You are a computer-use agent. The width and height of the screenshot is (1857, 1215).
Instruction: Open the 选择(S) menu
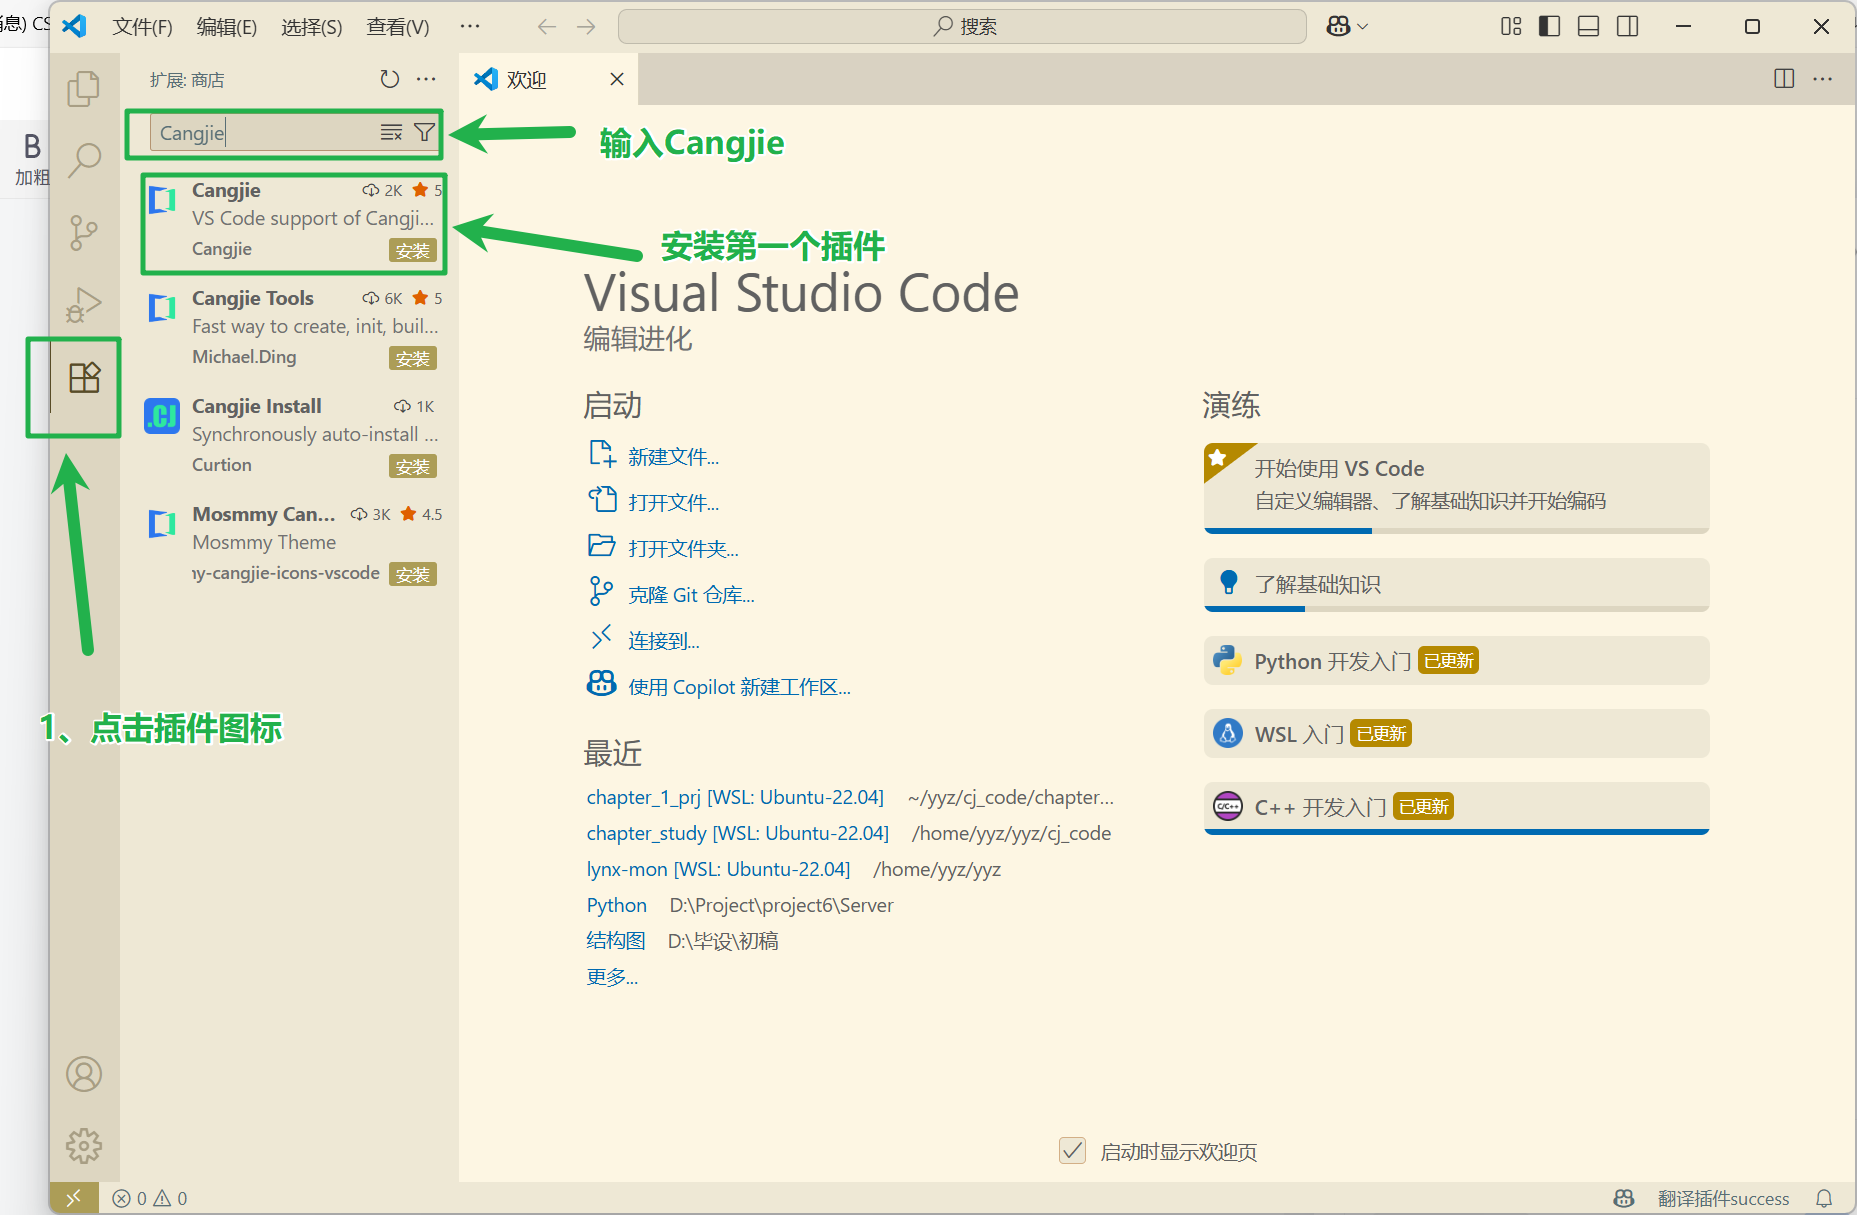311,27
